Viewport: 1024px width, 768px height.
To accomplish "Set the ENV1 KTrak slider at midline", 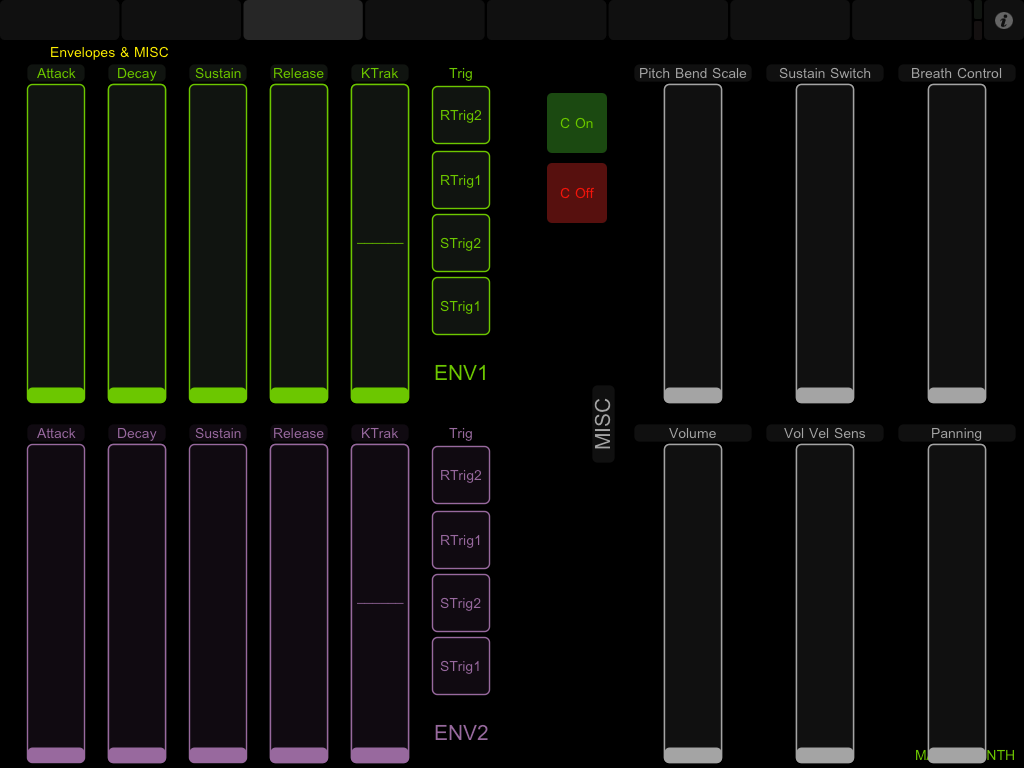I will pyautogui.click(x=380, y=243).
